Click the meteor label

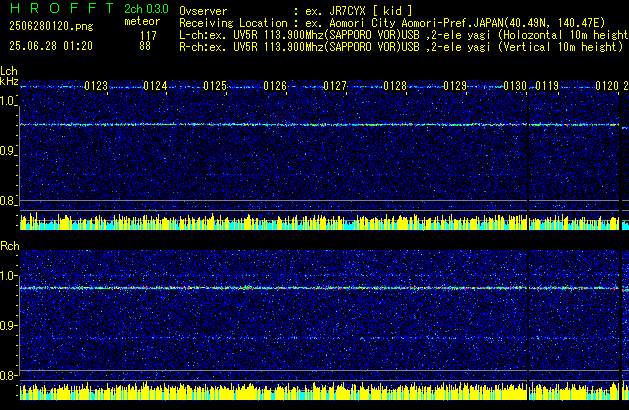click(x=142, y=21)
